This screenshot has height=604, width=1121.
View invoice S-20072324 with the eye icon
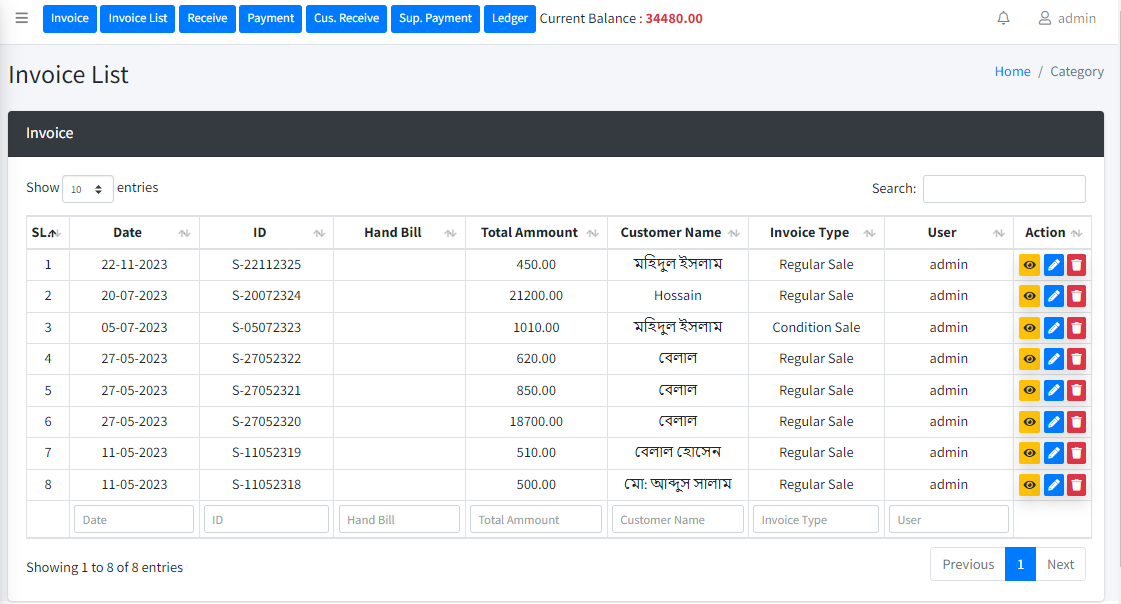(1029, 296)
